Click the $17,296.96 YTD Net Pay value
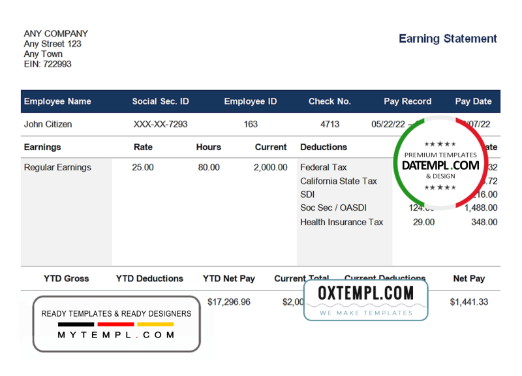Viewport: 522px width, 376px height. pyautogui.click(x=229, y=302)
